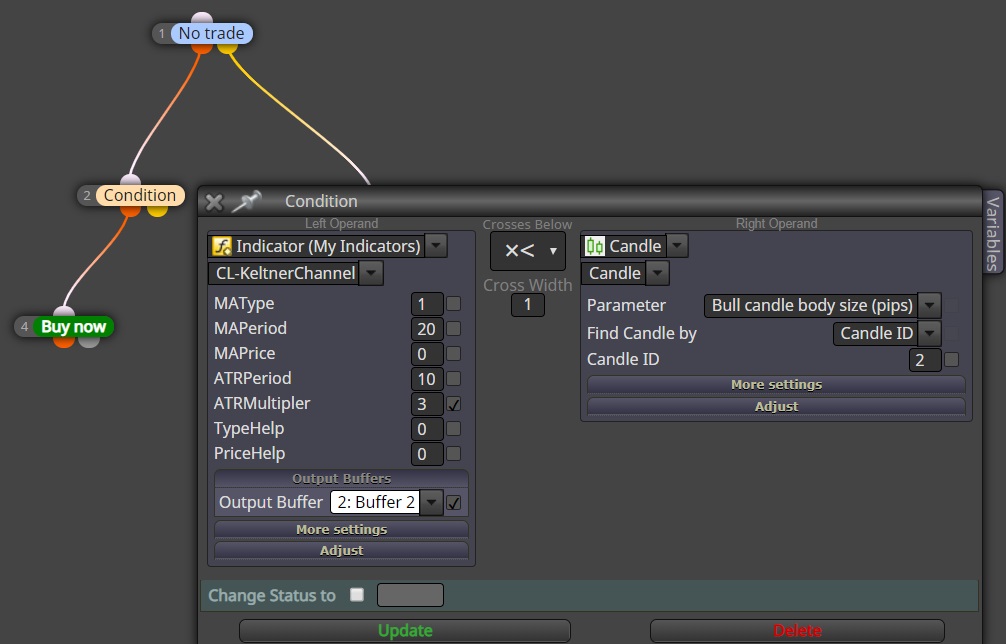This screenshot has width=1006, height=644.
Task: Edit the MAPeriod value 20 field
Action: coord(427,328)
